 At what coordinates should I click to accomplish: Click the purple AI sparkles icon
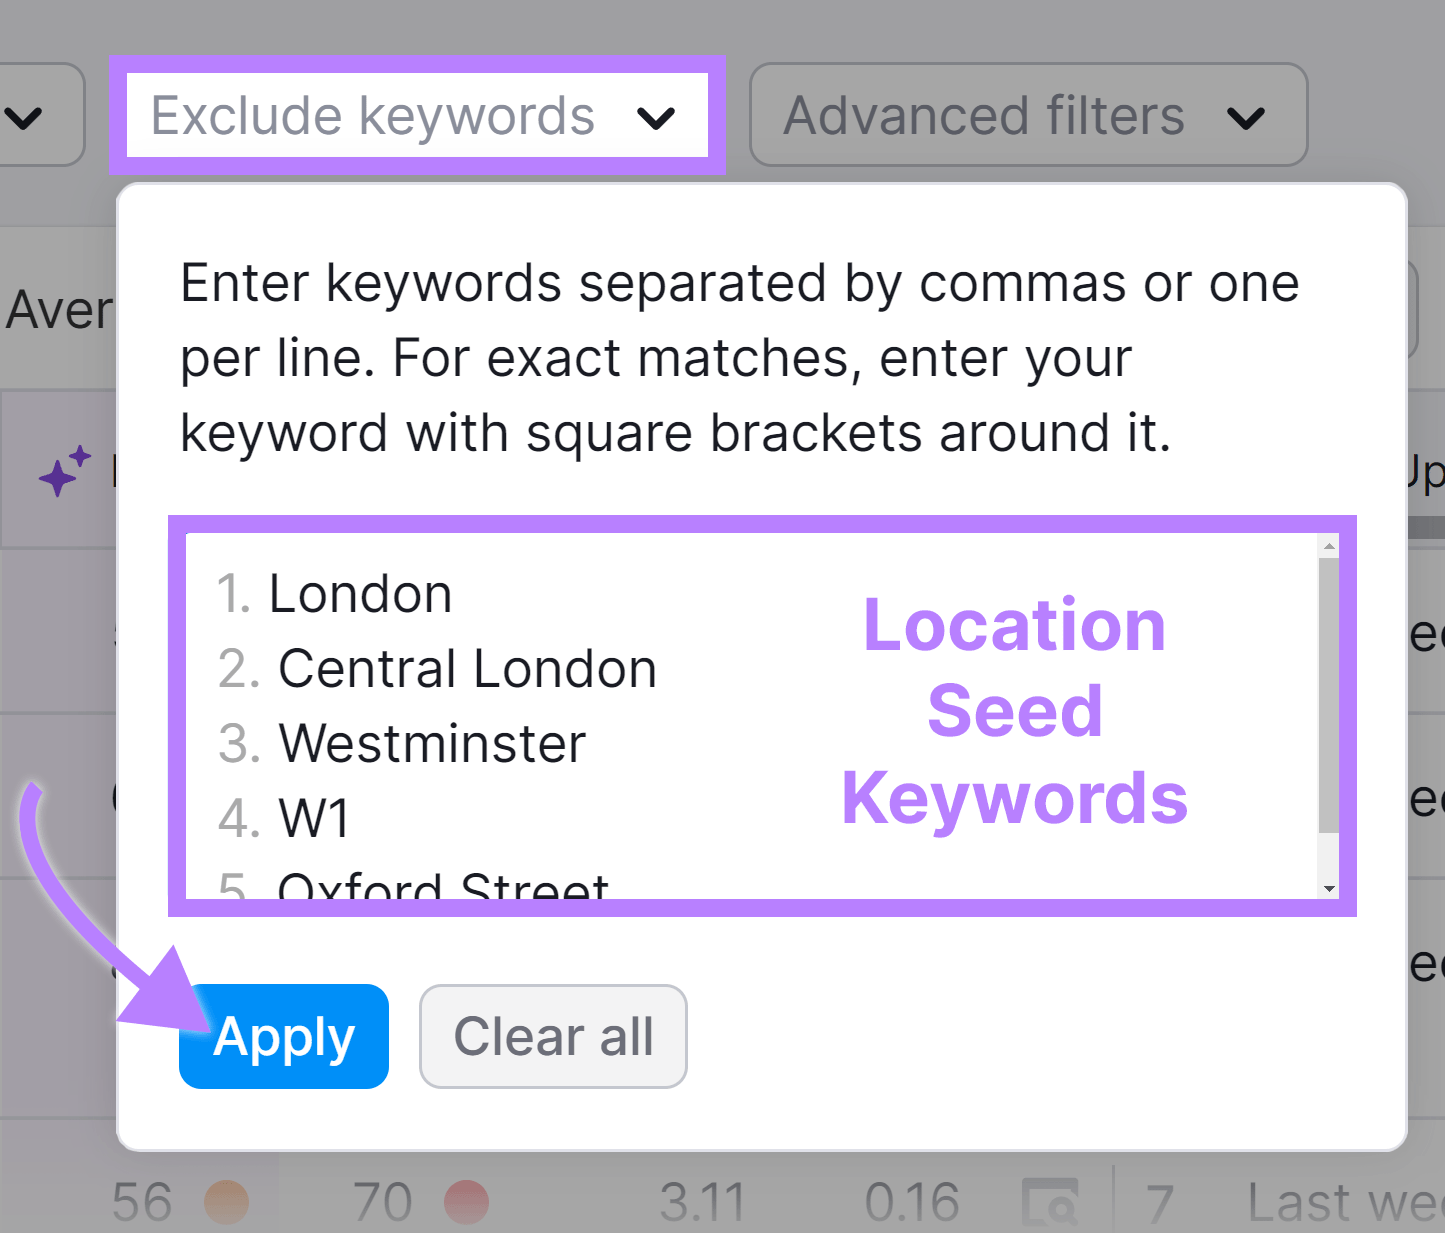tap(62, 470)
